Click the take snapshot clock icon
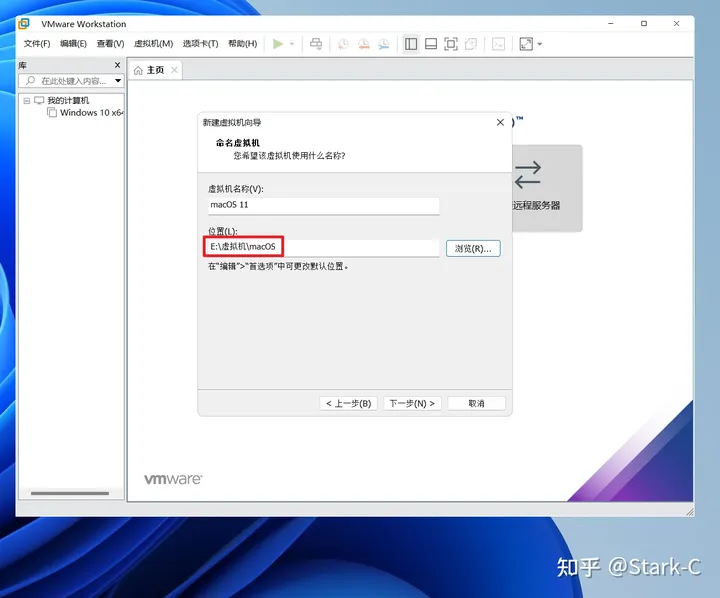This screenshot has height=598, width=720. tap(343, 44)
